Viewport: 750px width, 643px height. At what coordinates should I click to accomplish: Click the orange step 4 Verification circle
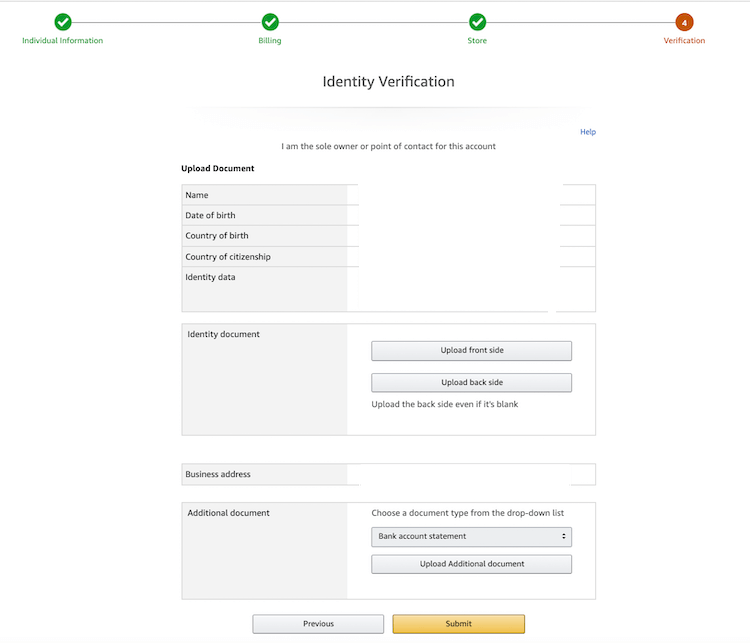pos(684,22)
